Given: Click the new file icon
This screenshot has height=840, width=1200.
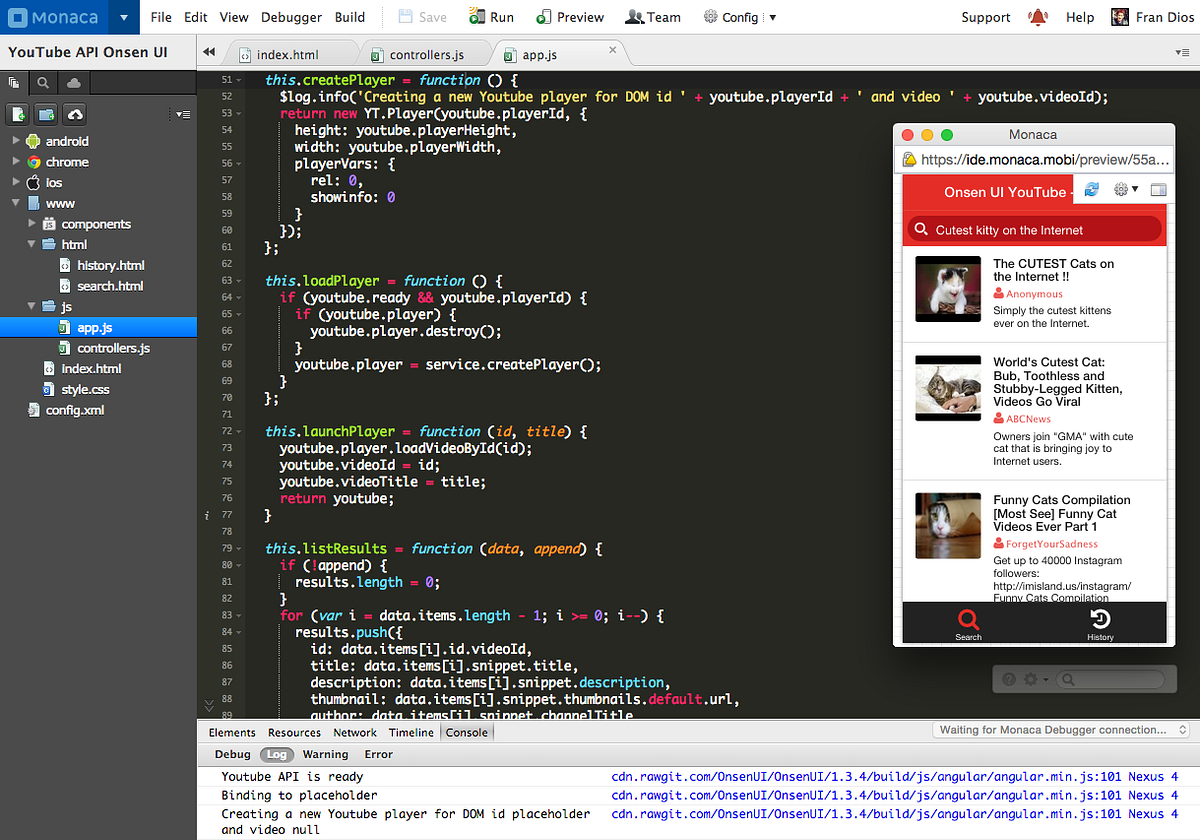Looking at the screenshot, I should pyautogui.click(x=18, y=114).
